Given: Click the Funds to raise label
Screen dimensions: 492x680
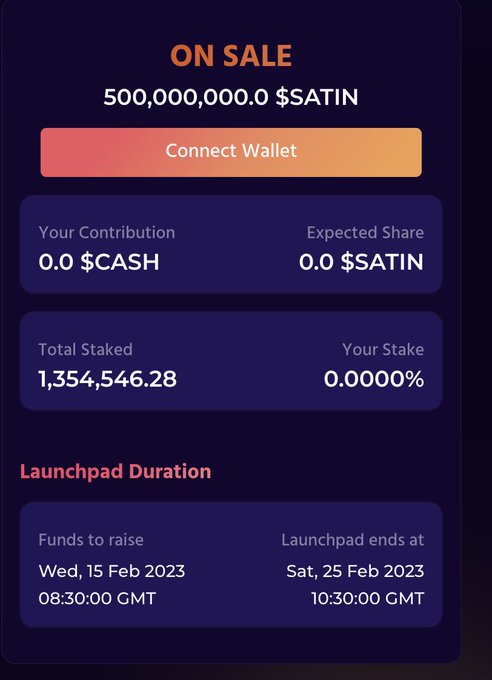Looking at the screenshot, I should point(91,540).
